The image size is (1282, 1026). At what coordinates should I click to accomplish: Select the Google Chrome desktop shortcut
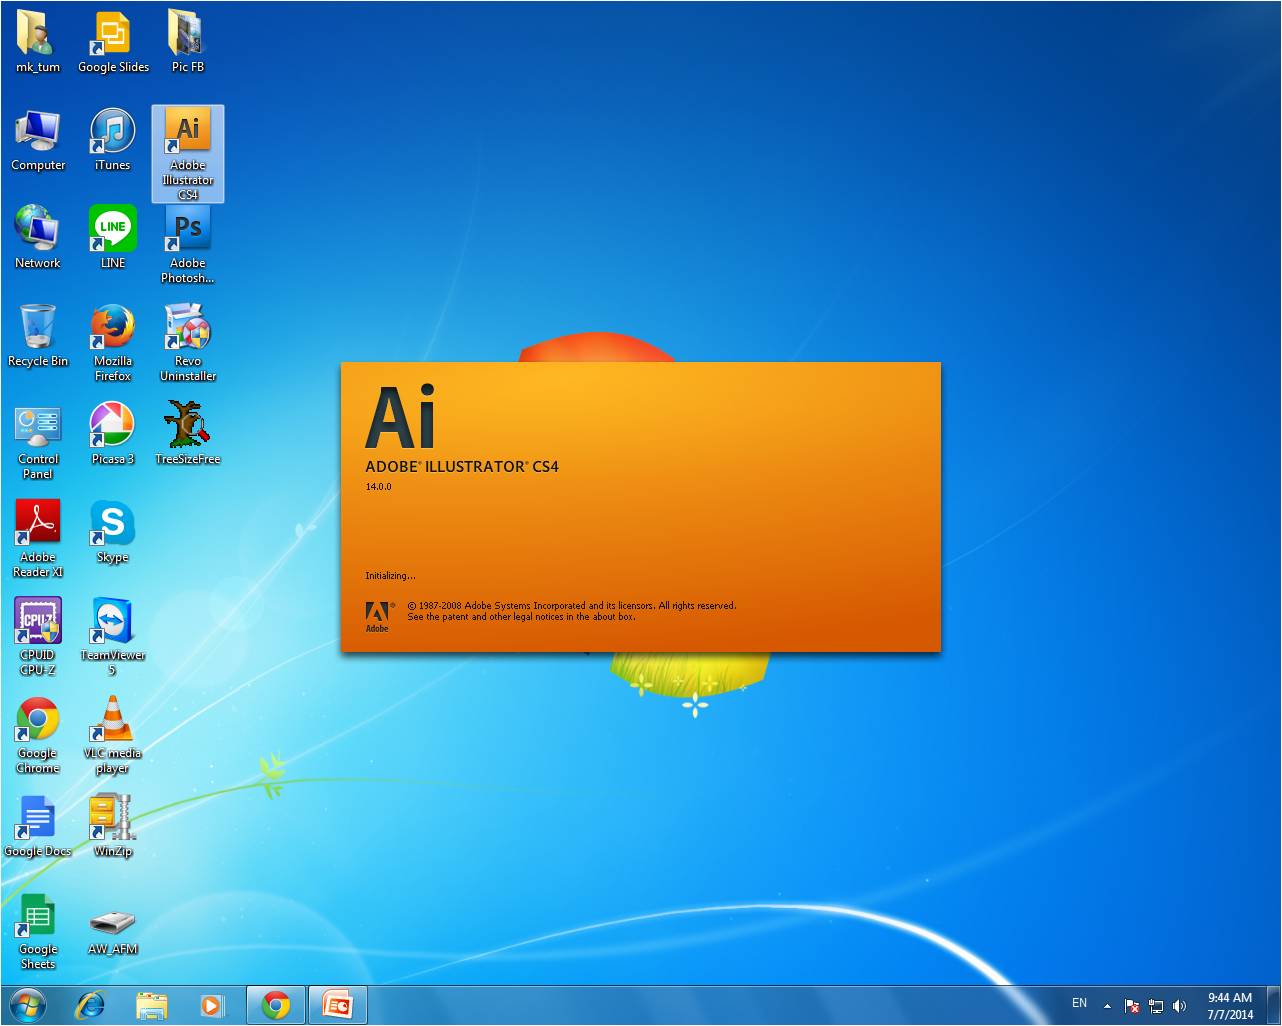tap(38, 735)
